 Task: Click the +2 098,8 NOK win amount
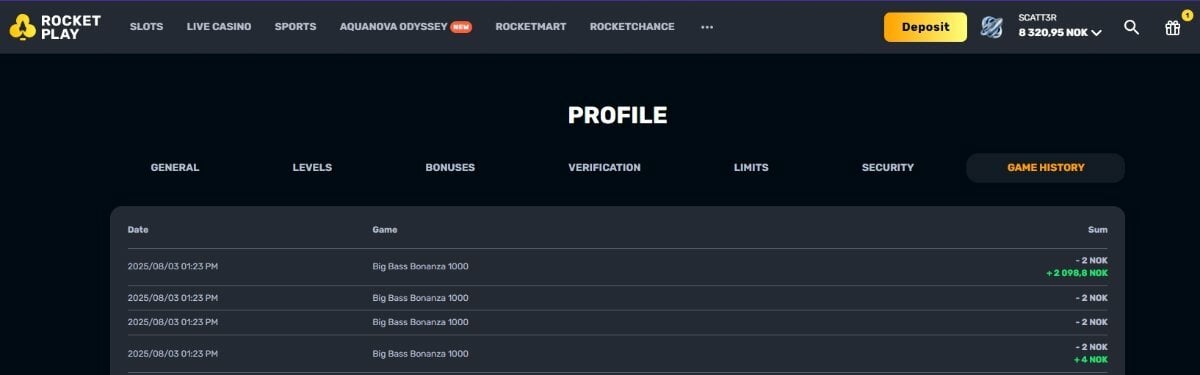pos(1077,273)
